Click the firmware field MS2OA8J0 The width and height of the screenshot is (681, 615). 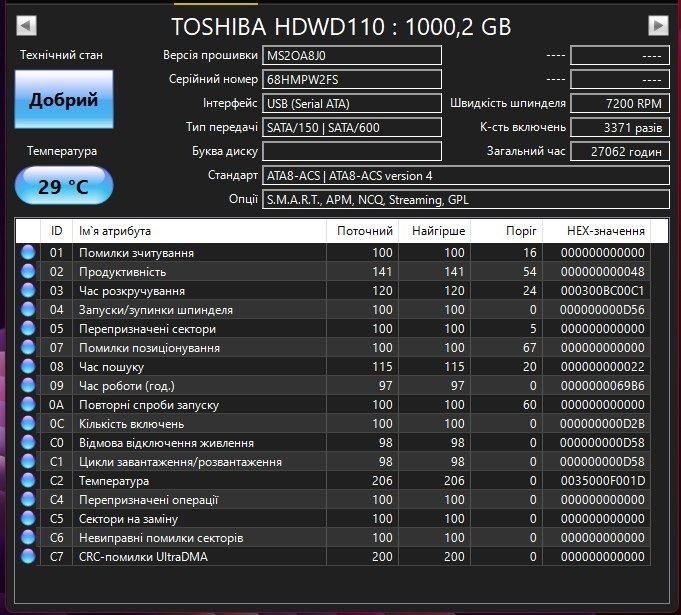(352, 56)
